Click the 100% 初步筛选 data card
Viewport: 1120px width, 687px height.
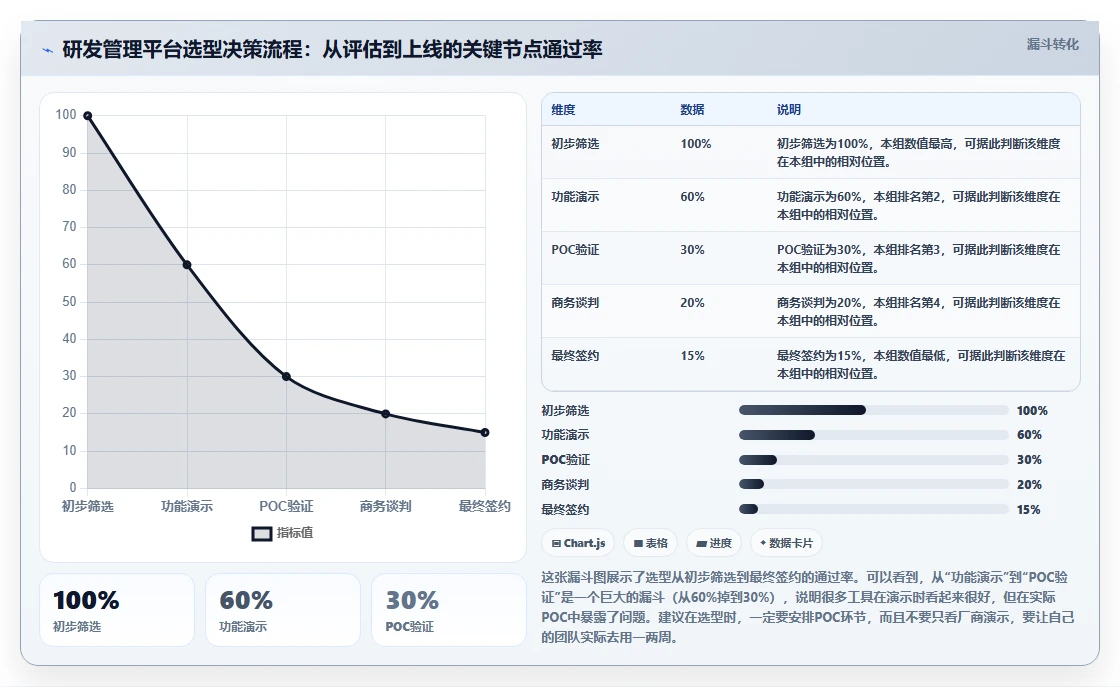click(116, 610)
